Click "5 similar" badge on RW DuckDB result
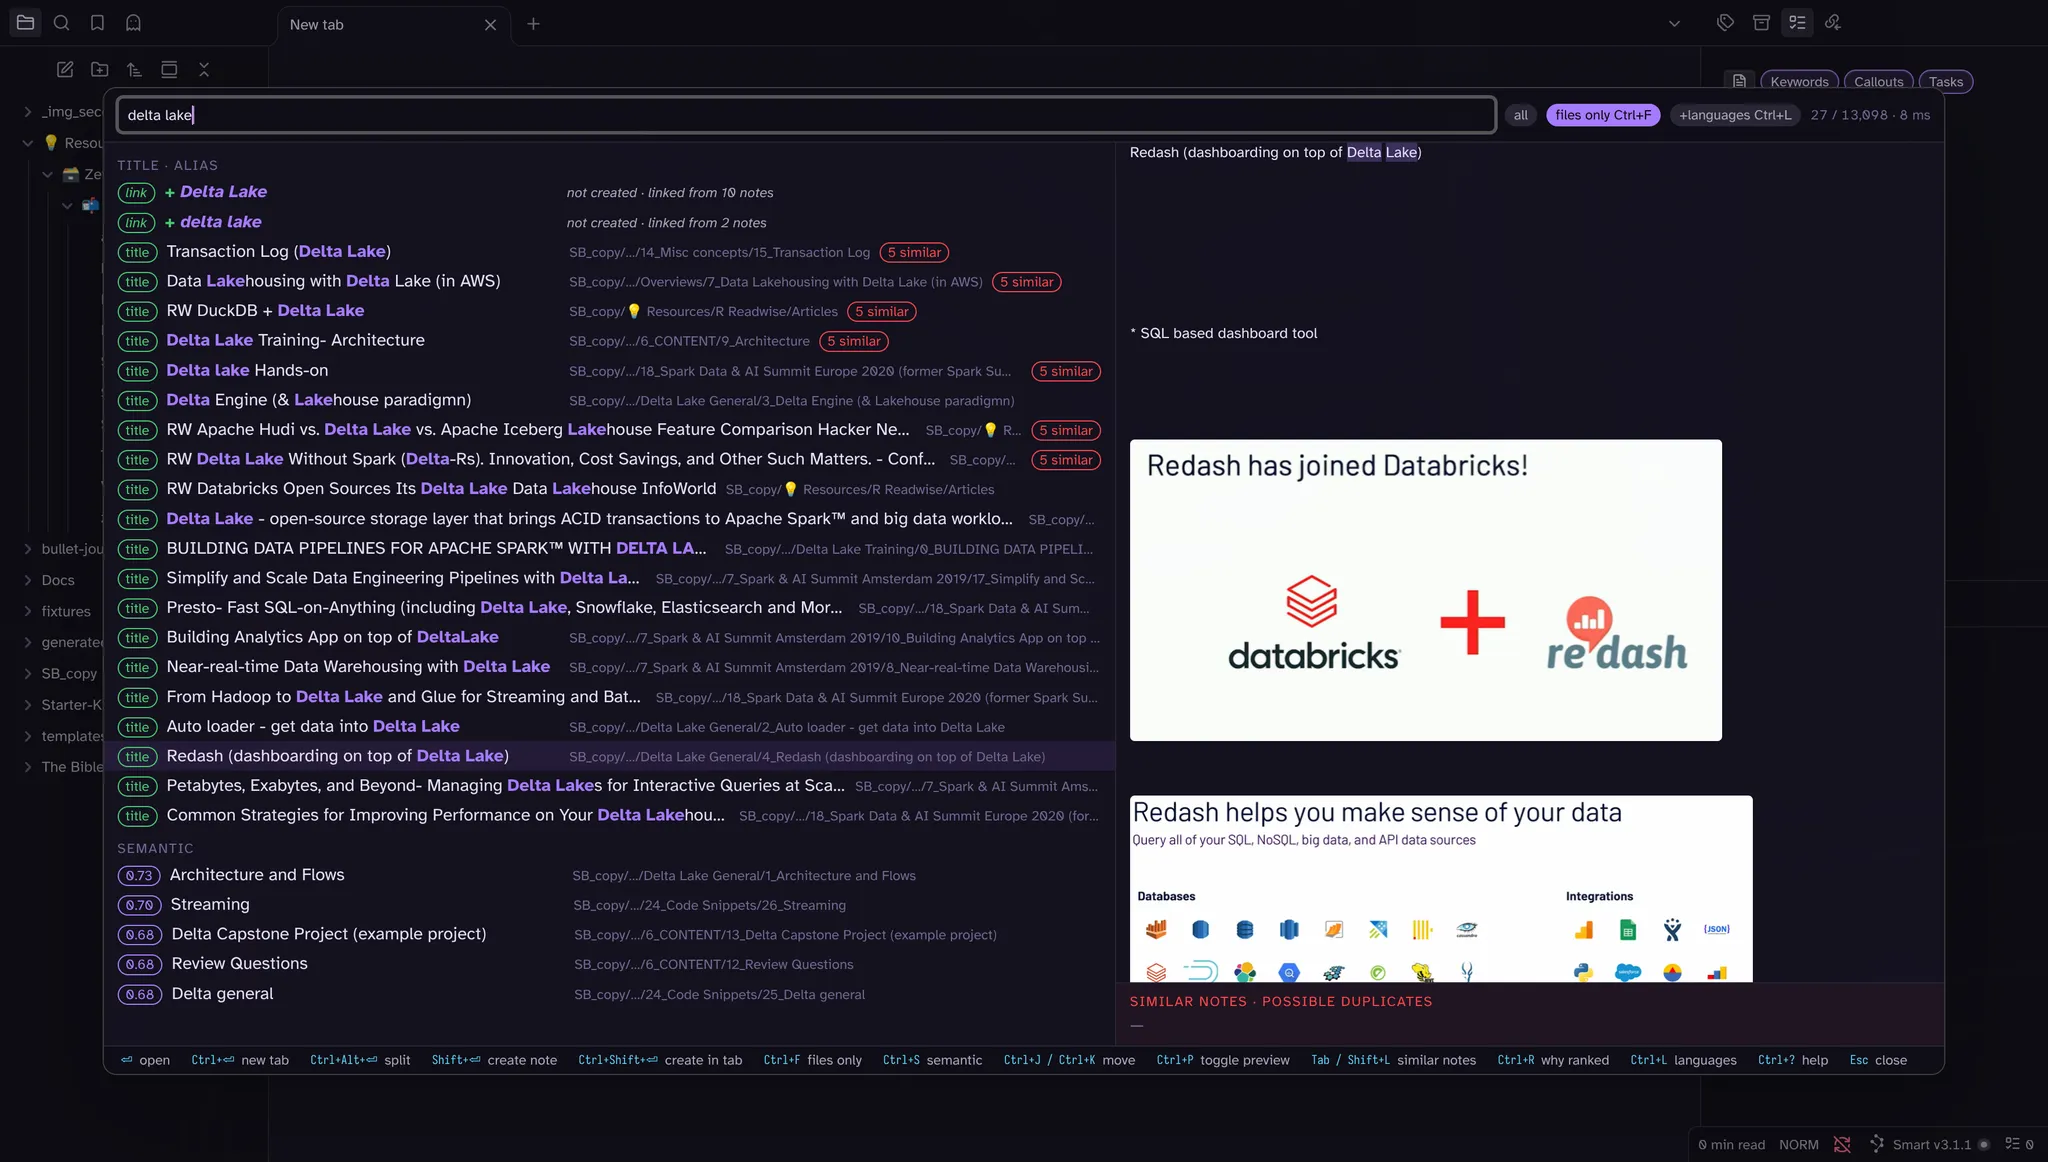 pyautogui.click(x=881, y=312)
